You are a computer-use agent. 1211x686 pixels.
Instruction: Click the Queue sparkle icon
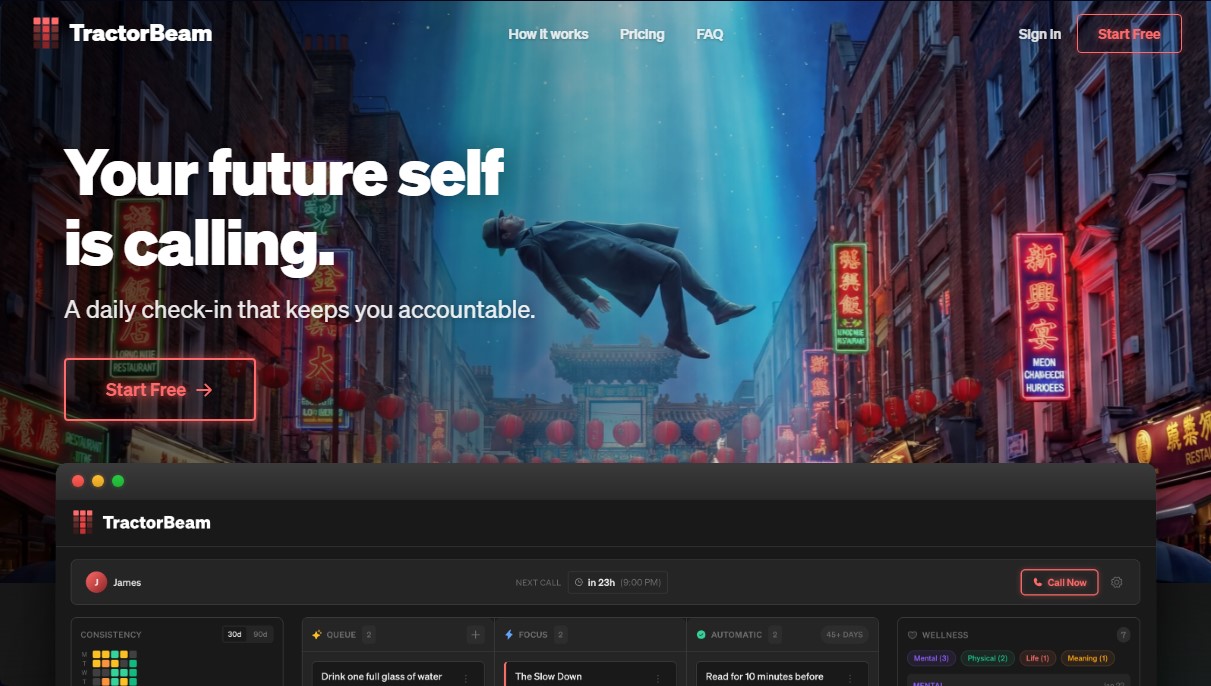317,634
